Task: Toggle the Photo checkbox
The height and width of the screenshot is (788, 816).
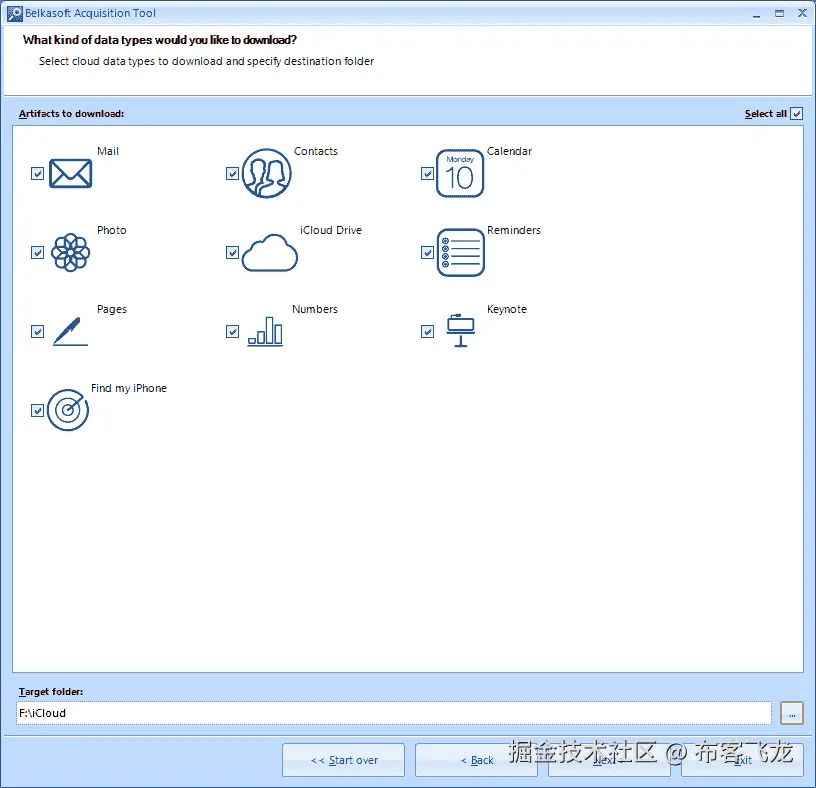Action: (37, 252)
